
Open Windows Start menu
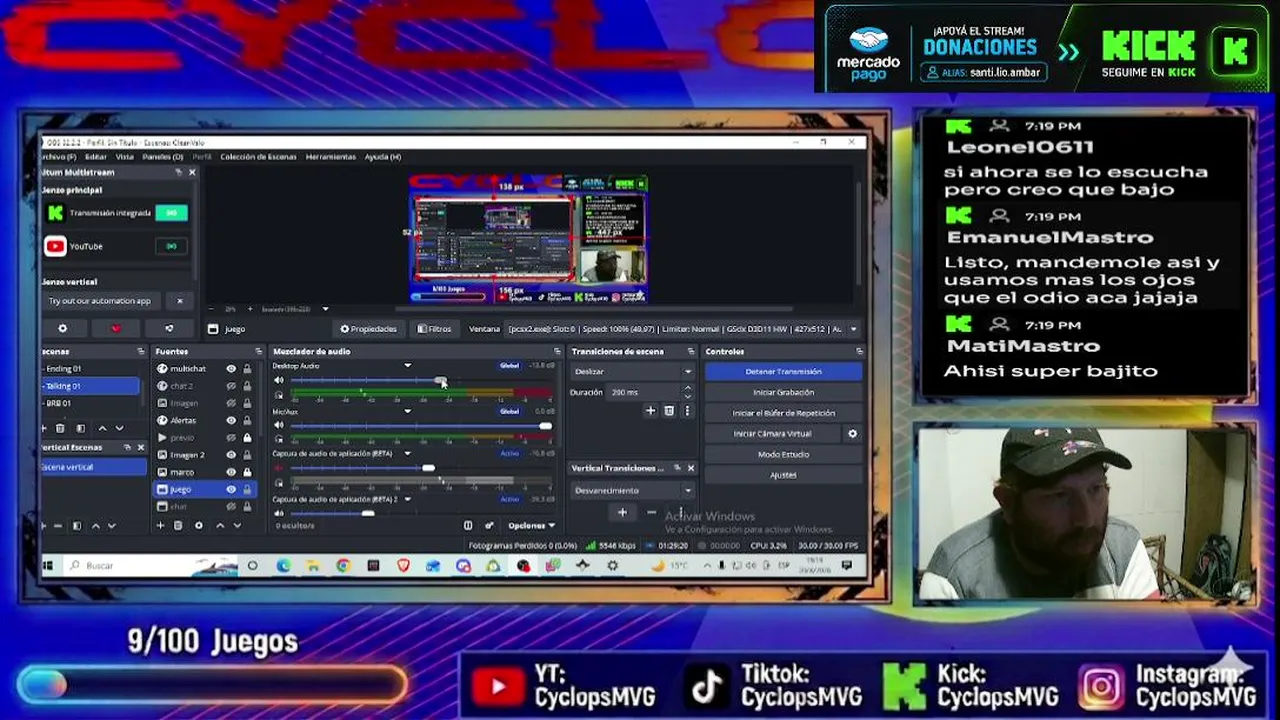click(48, 566)
